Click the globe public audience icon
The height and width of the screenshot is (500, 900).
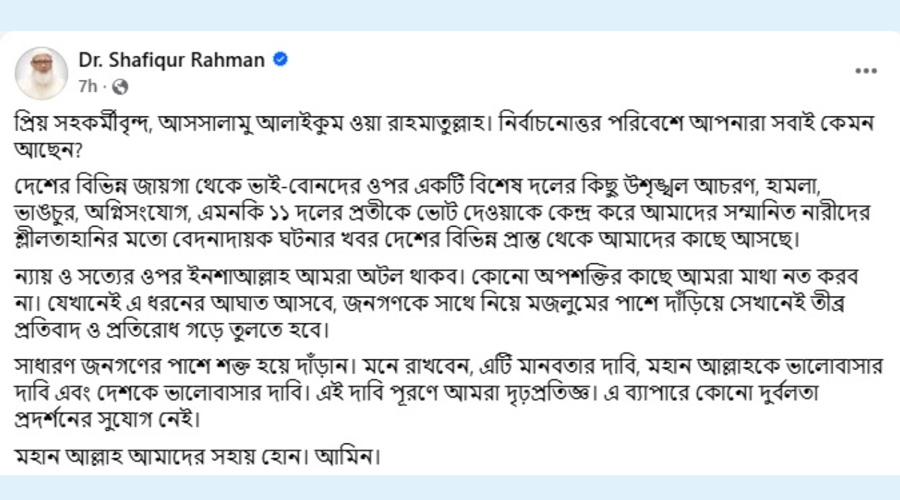120,87
